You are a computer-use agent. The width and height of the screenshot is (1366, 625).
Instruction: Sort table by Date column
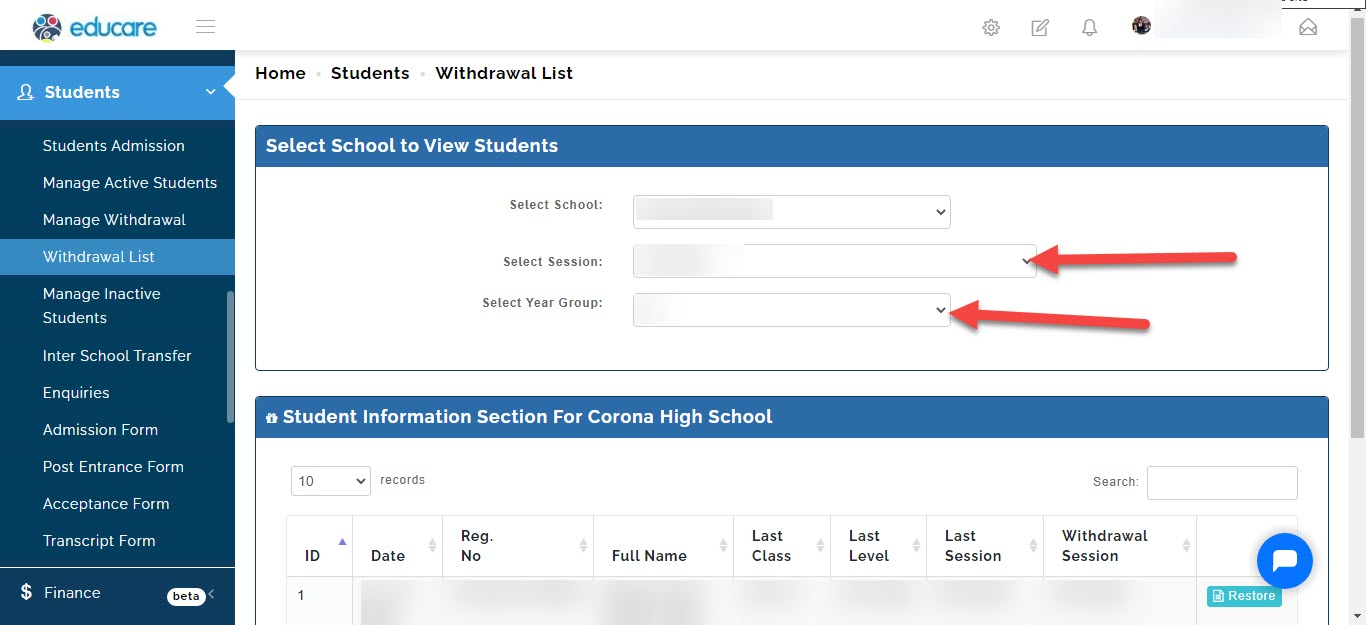tap(397, 546)
